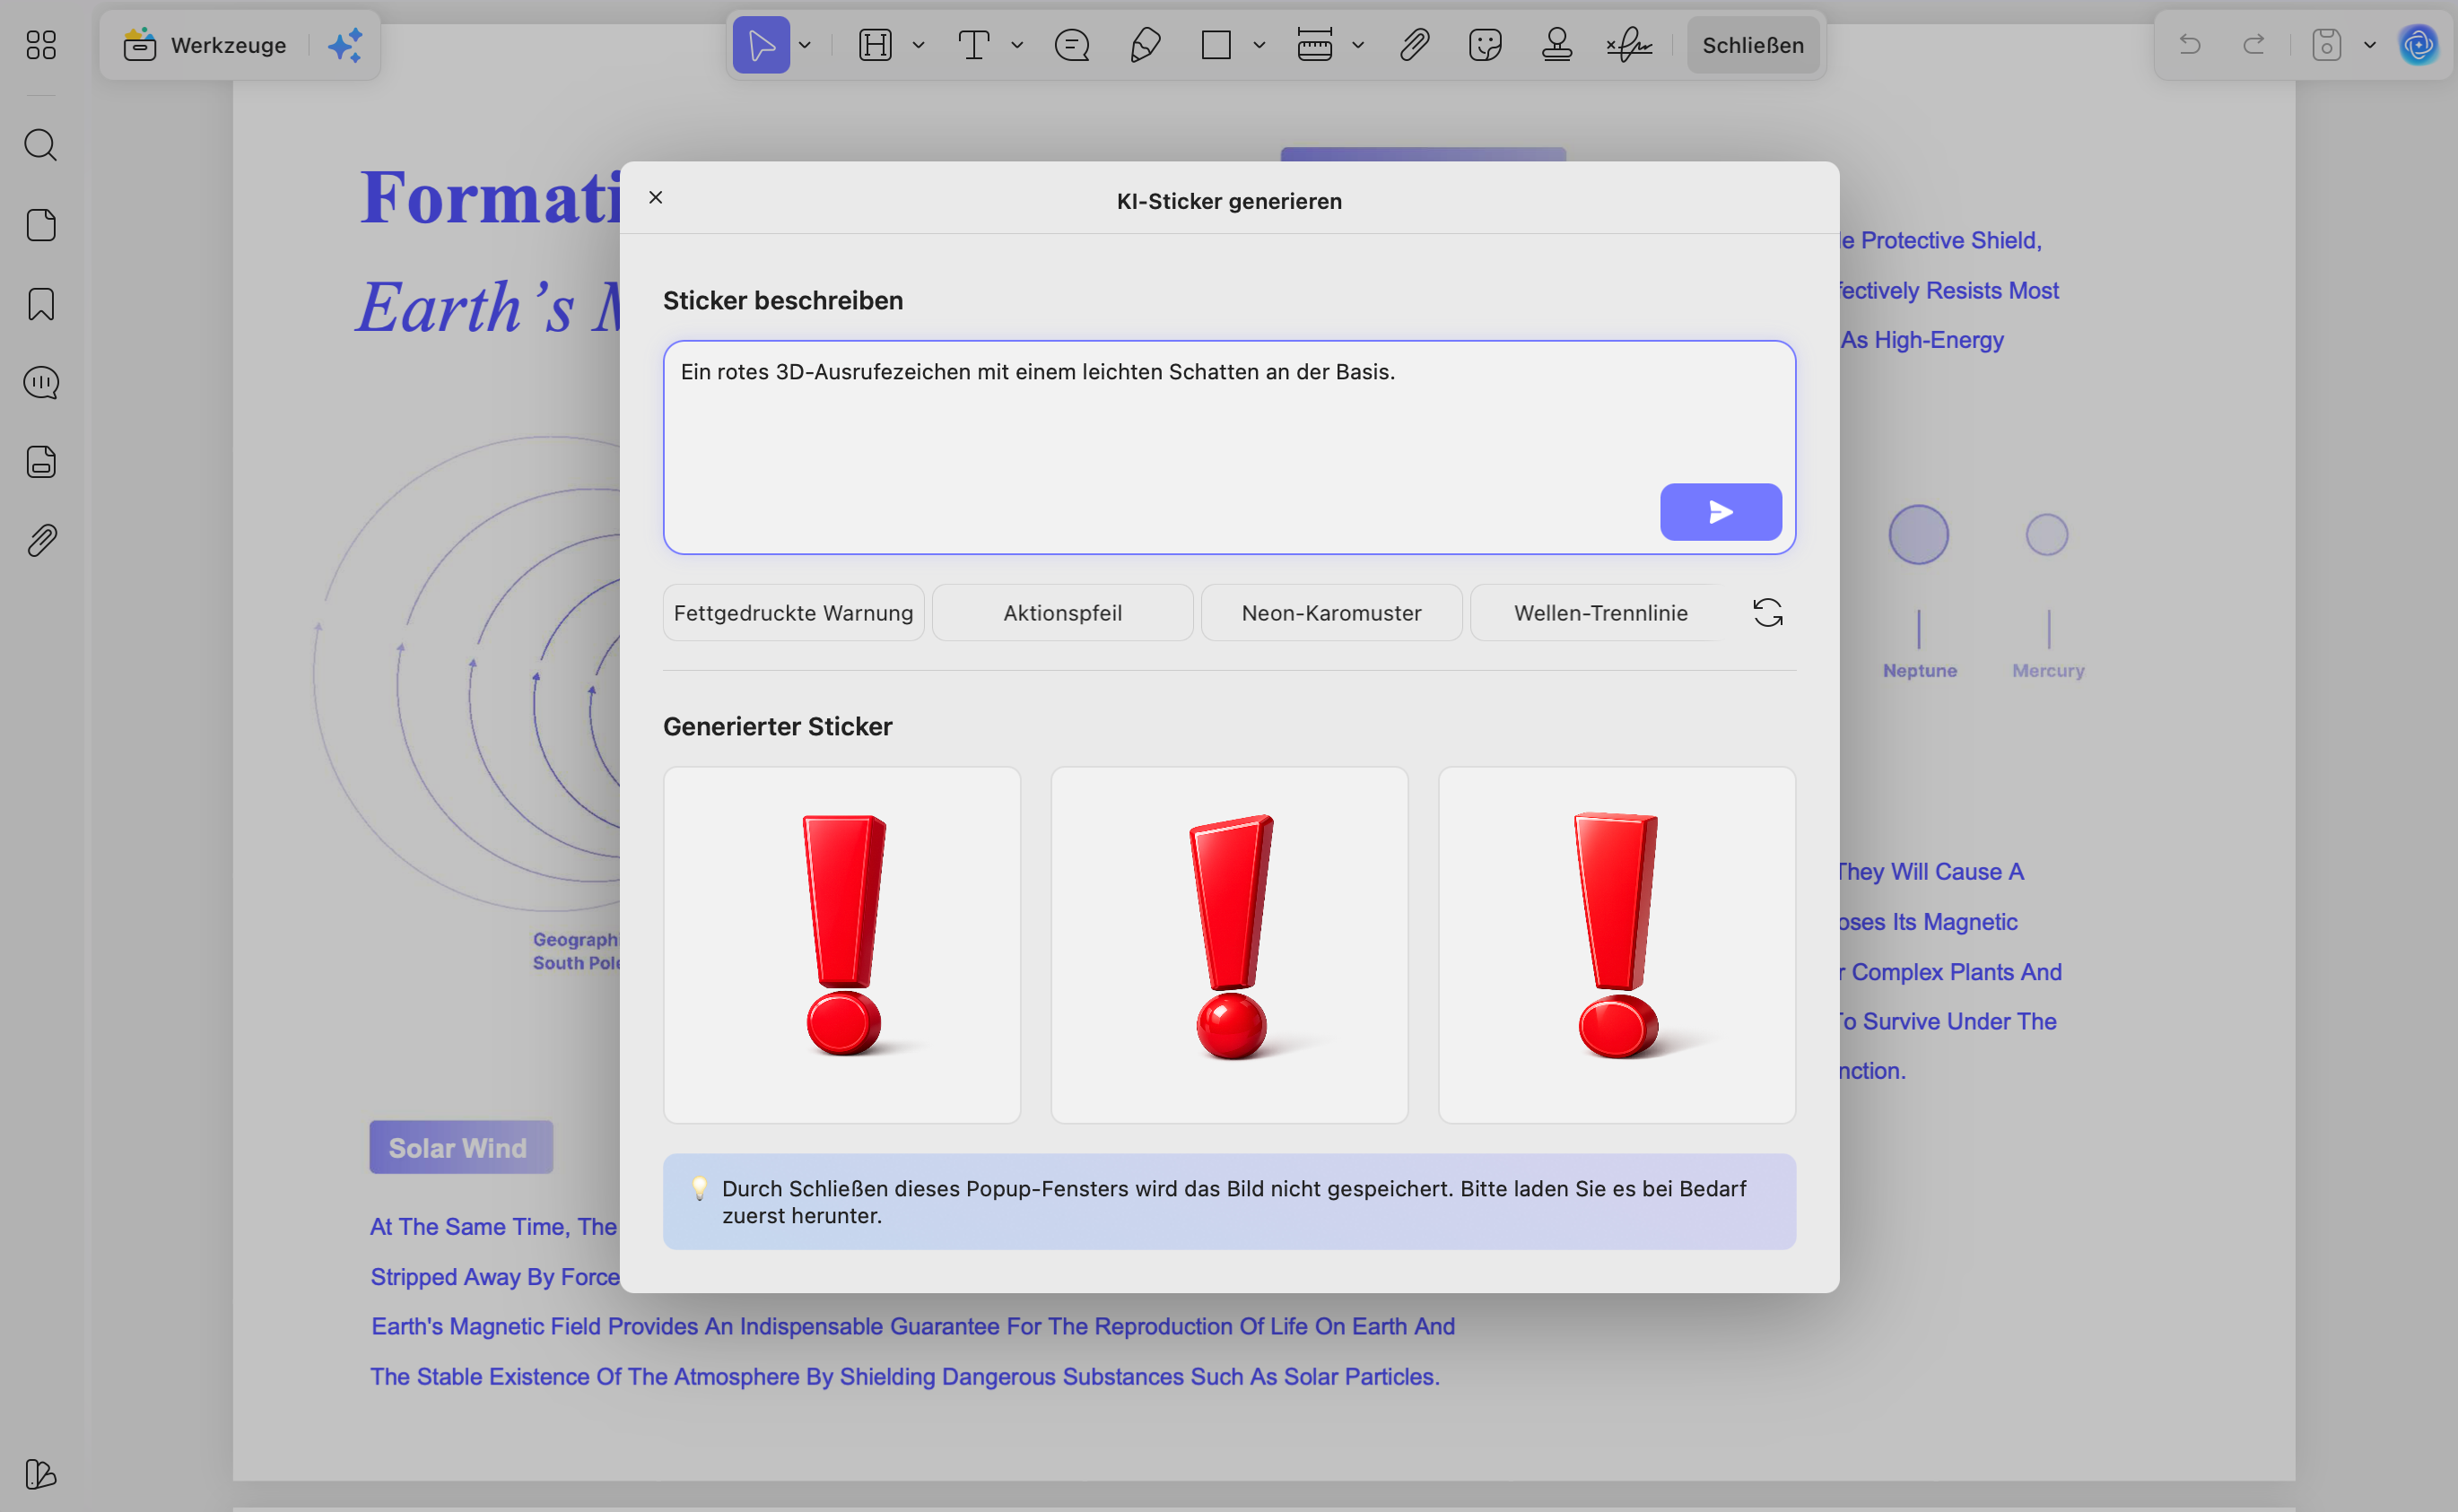Open the comment note tool

point(1072,45)
